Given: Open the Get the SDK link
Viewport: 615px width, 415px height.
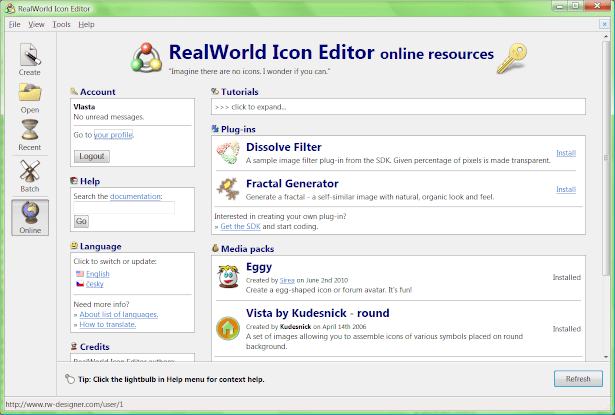Looking at the screenshot, I should [x=240, y=226].
